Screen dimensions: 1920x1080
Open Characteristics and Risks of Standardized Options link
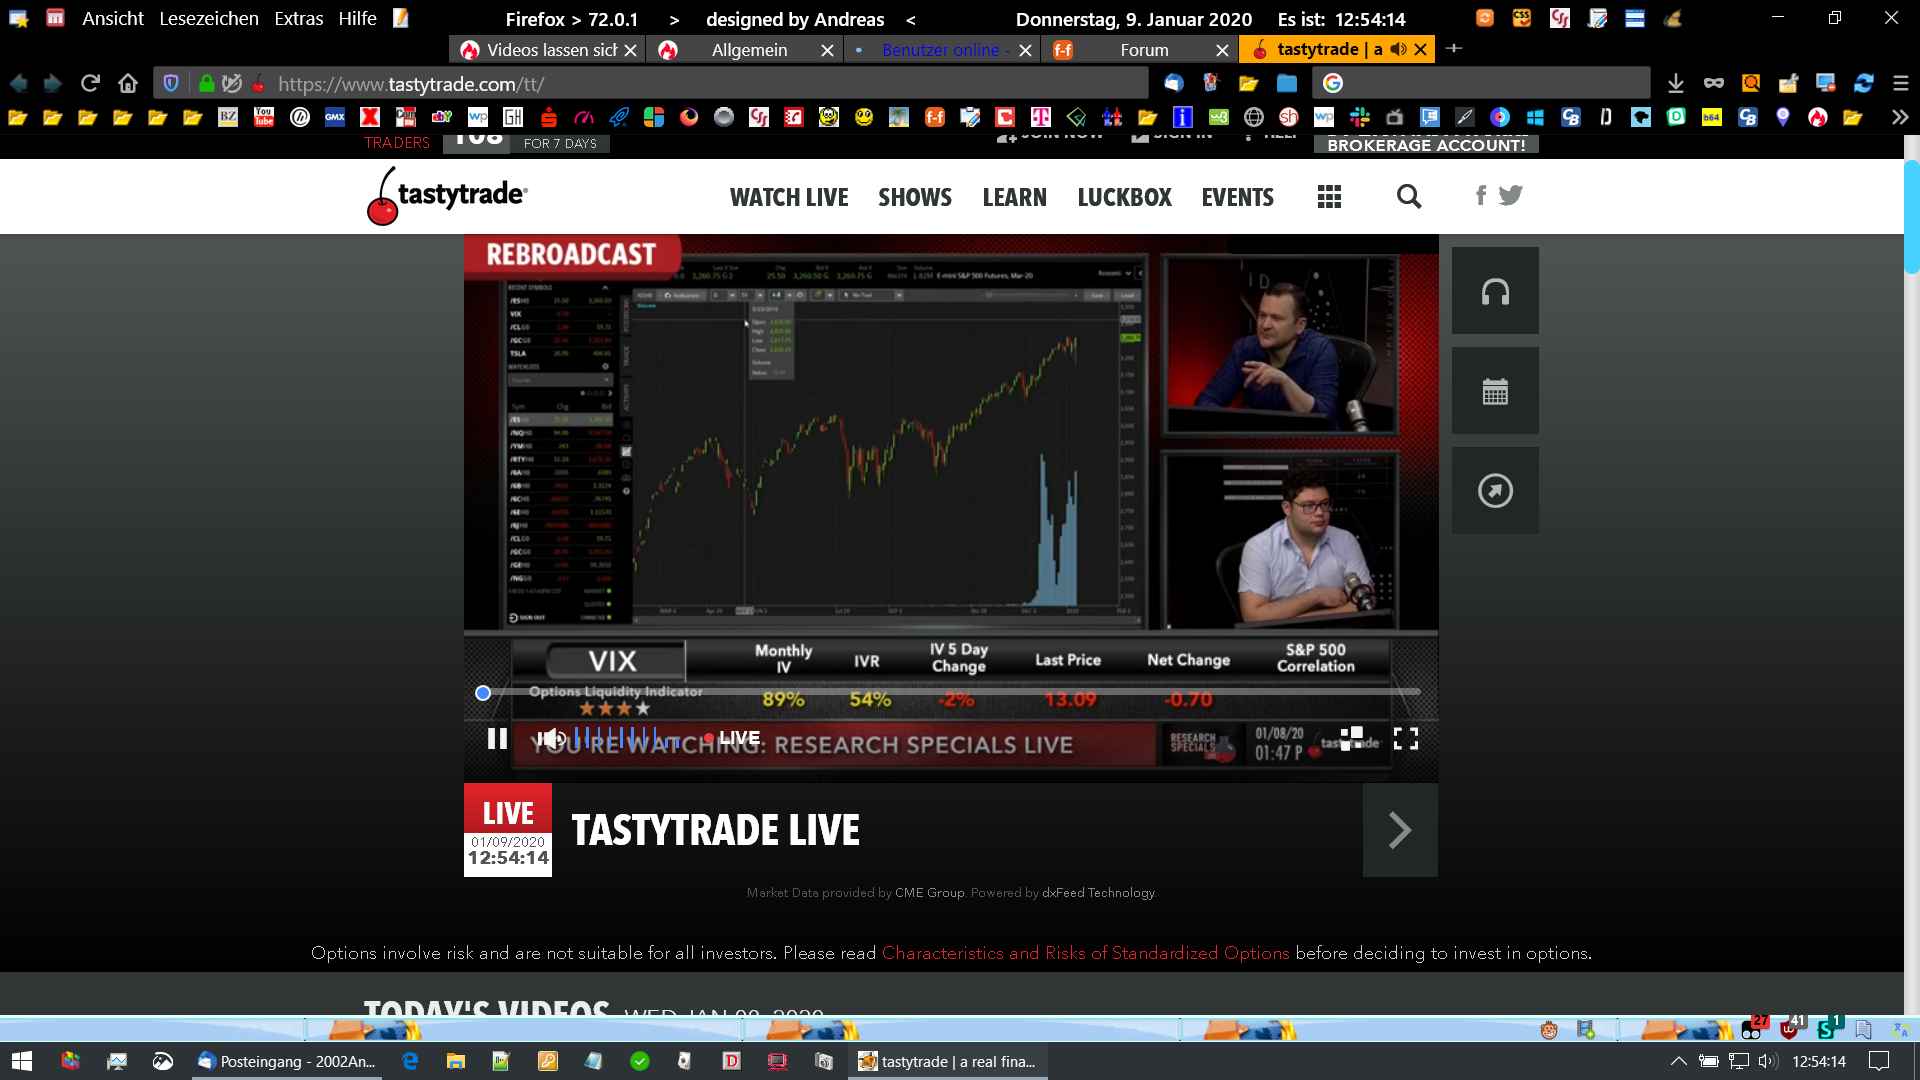tap(1085, 953)
